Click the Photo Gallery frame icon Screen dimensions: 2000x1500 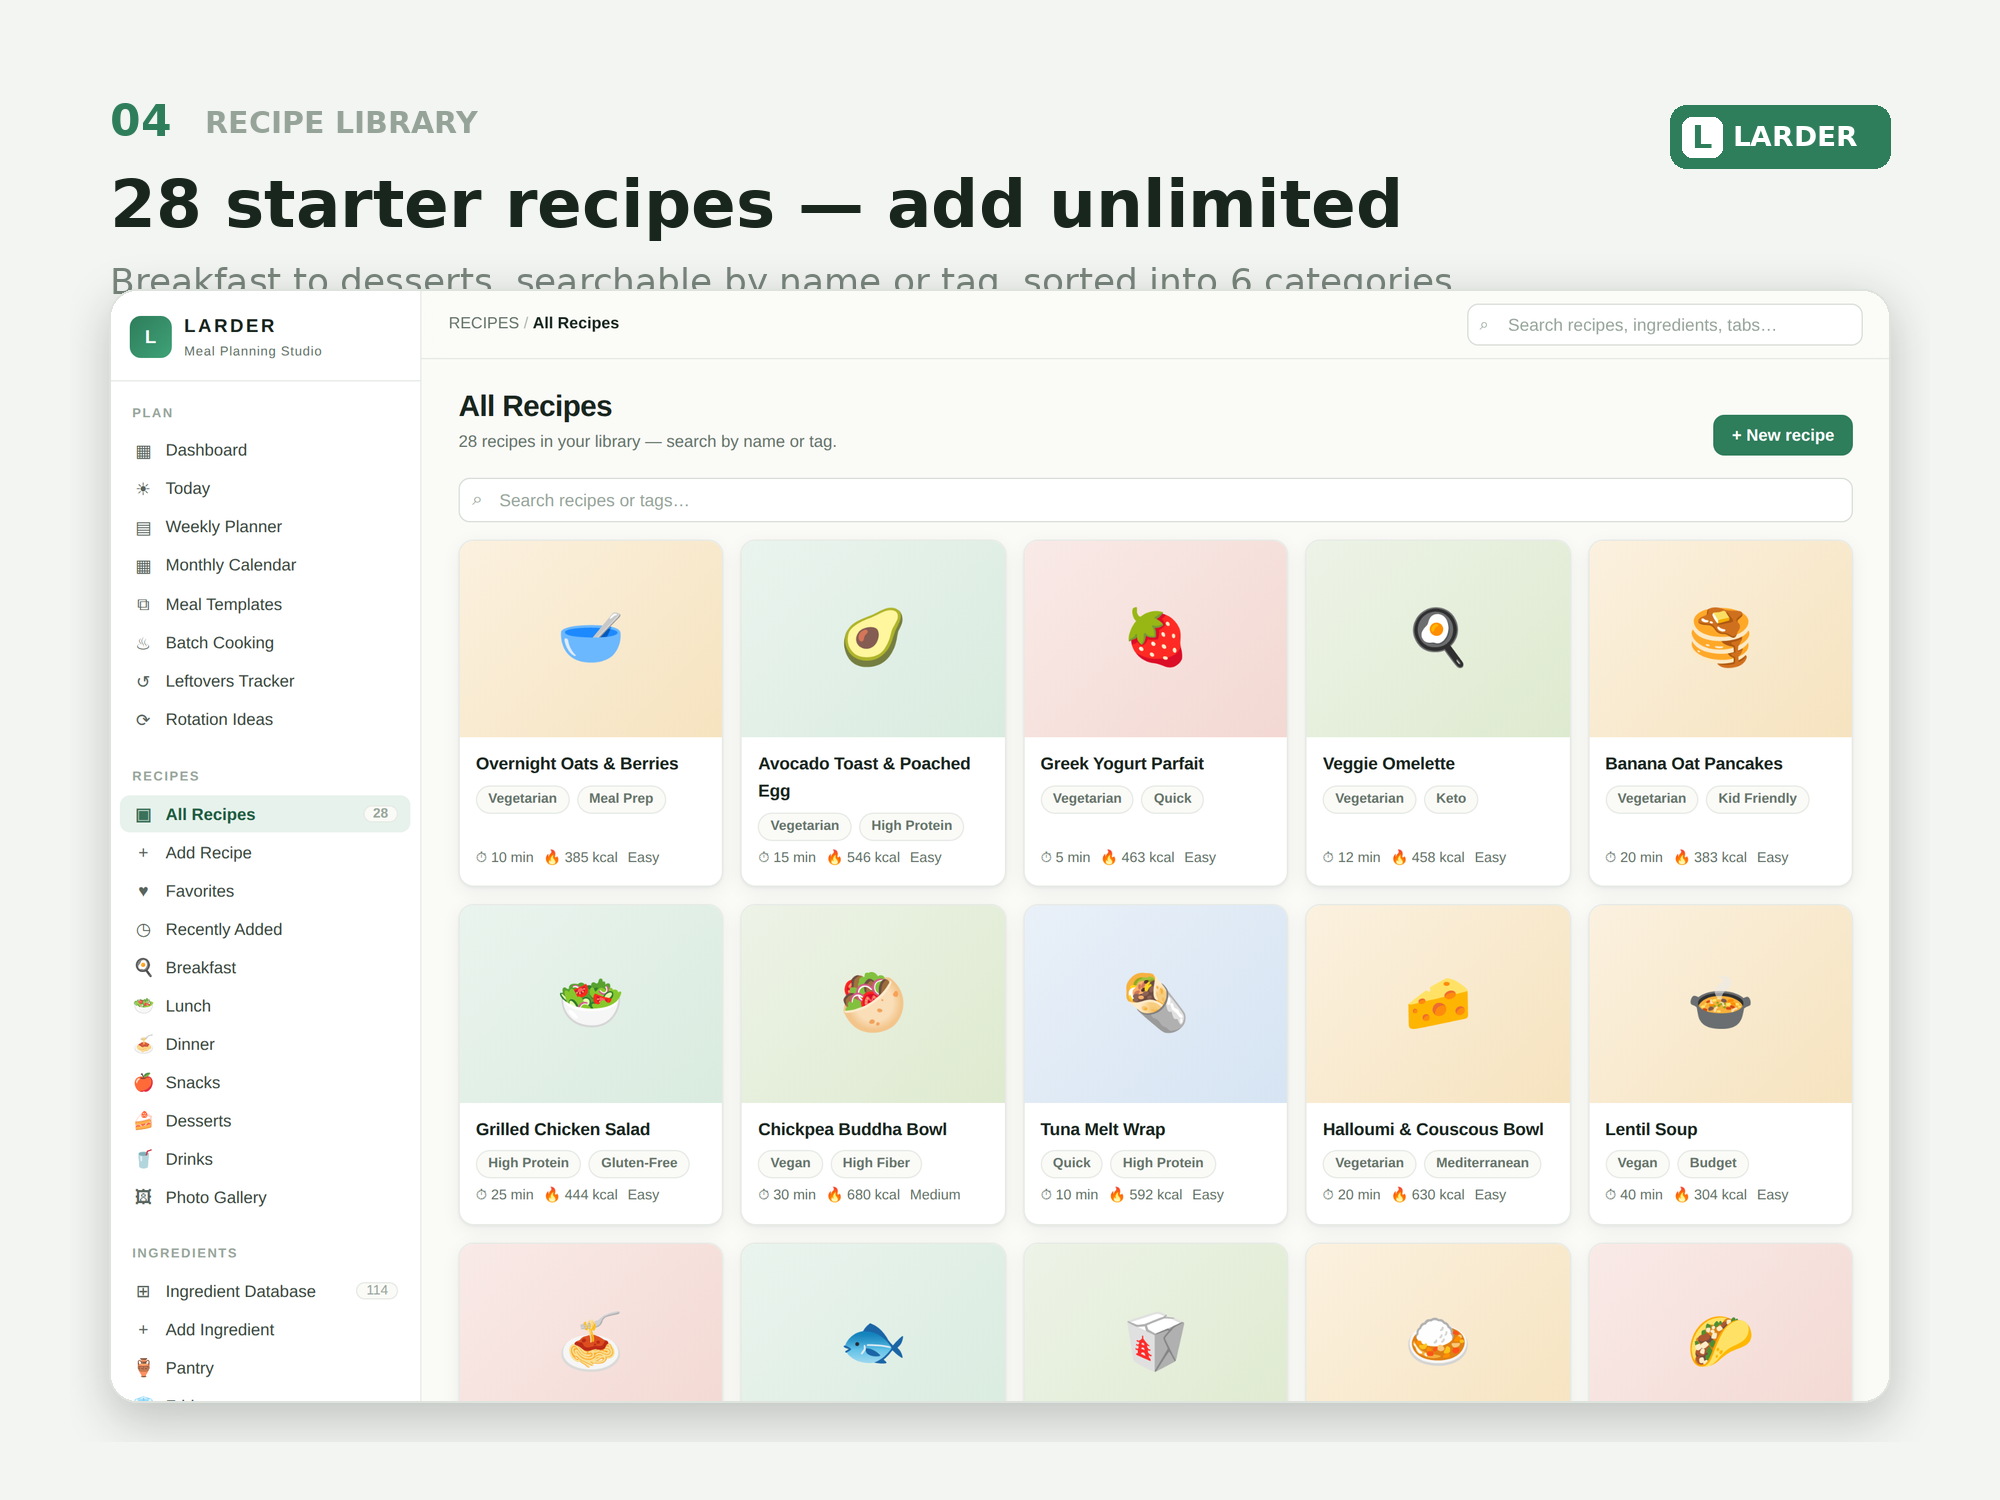click(x=143, y=1198)
